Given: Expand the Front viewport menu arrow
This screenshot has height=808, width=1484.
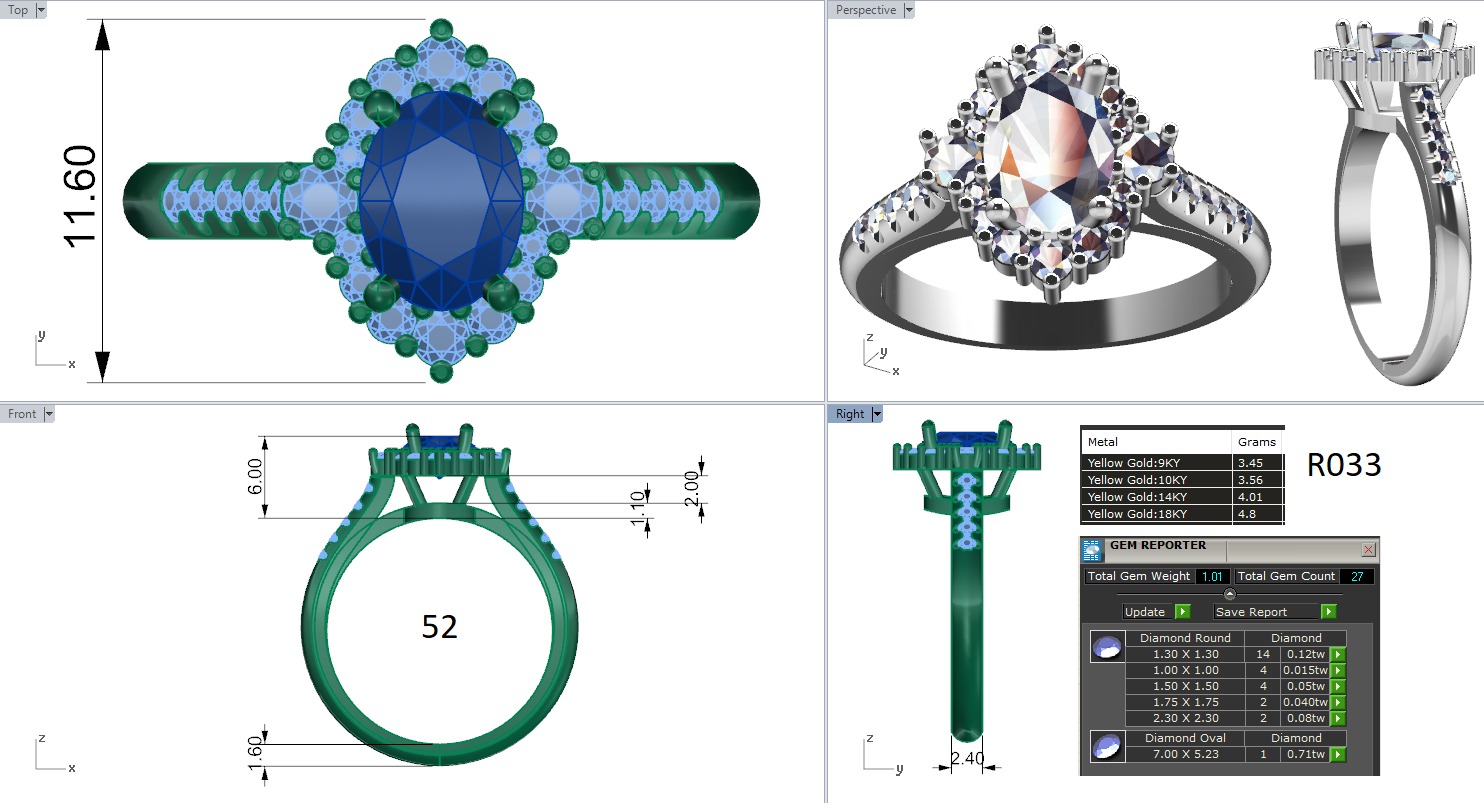Looking at the screenshot, I should [49, 414].
